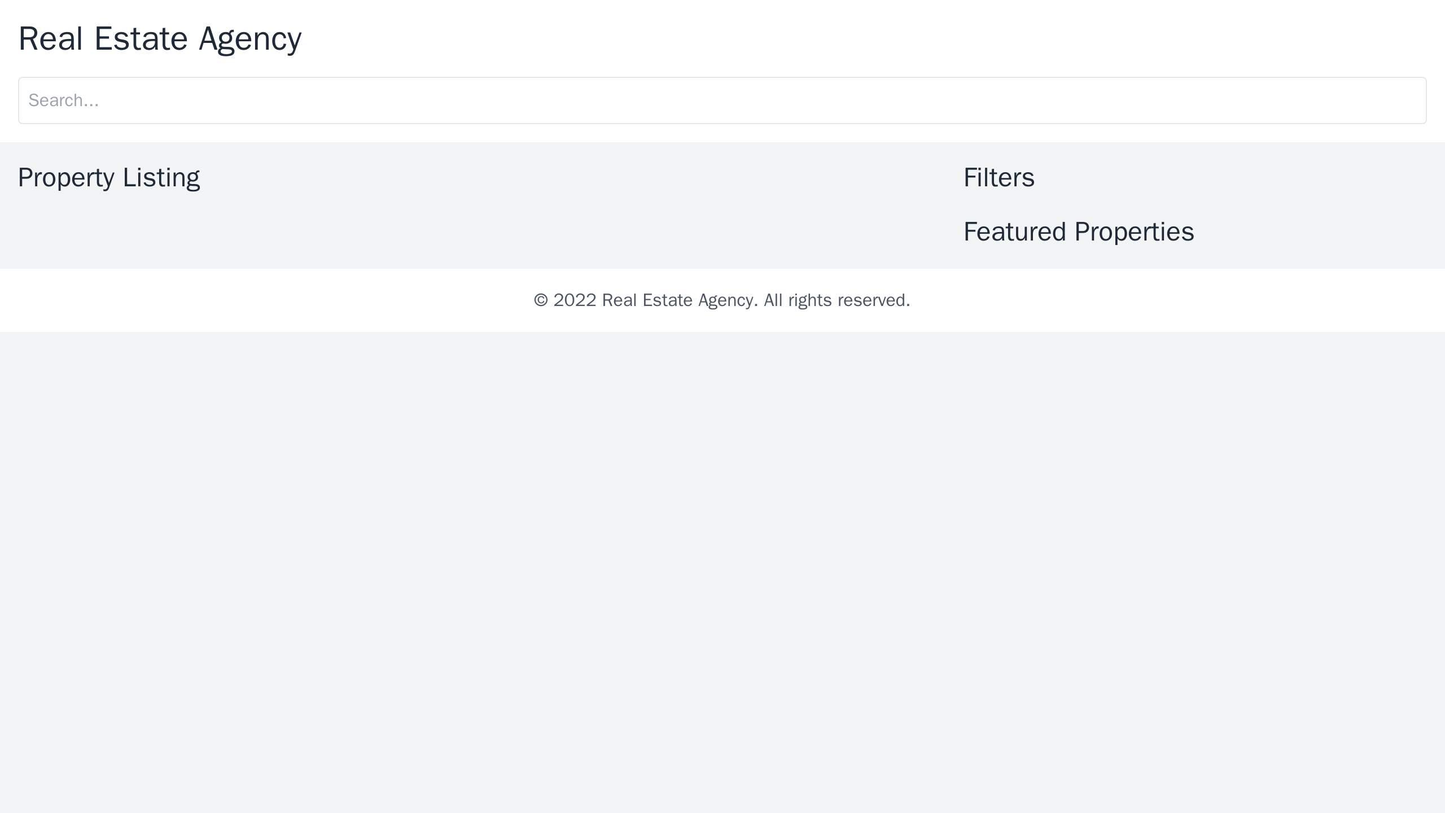1445x813 pixels.
Task: Click "© 2022" in the footer
Action: click(564, 300)
